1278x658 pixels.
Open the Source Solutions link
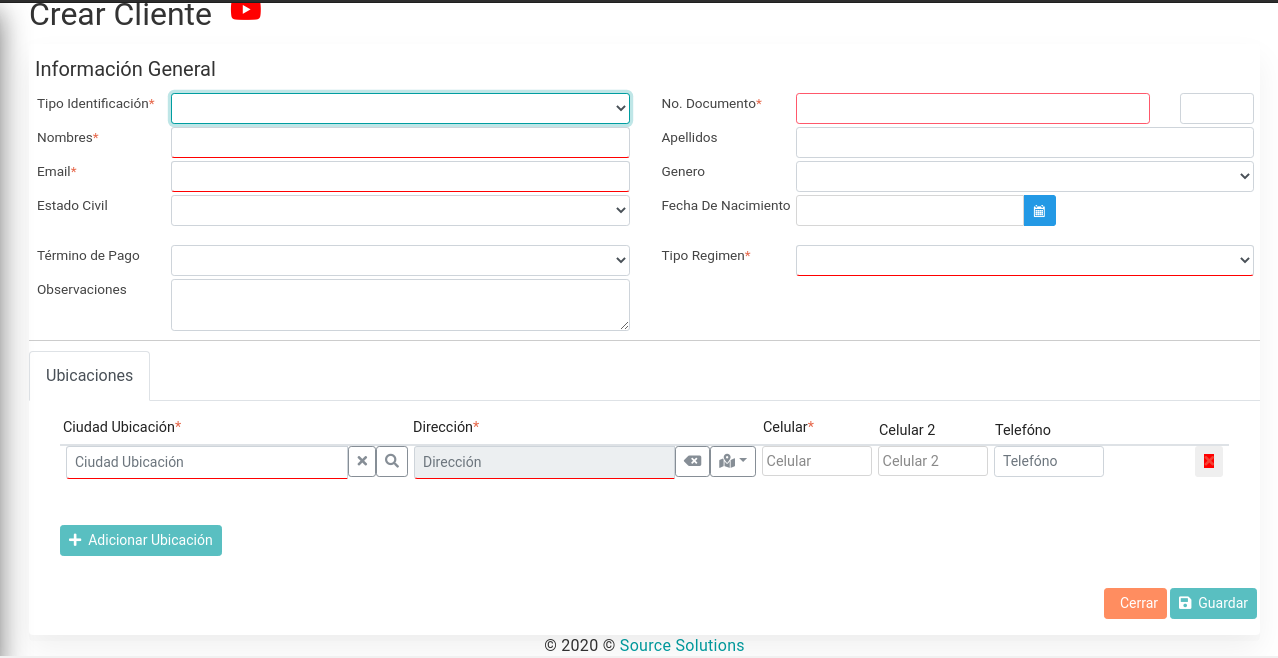(682, 645)
